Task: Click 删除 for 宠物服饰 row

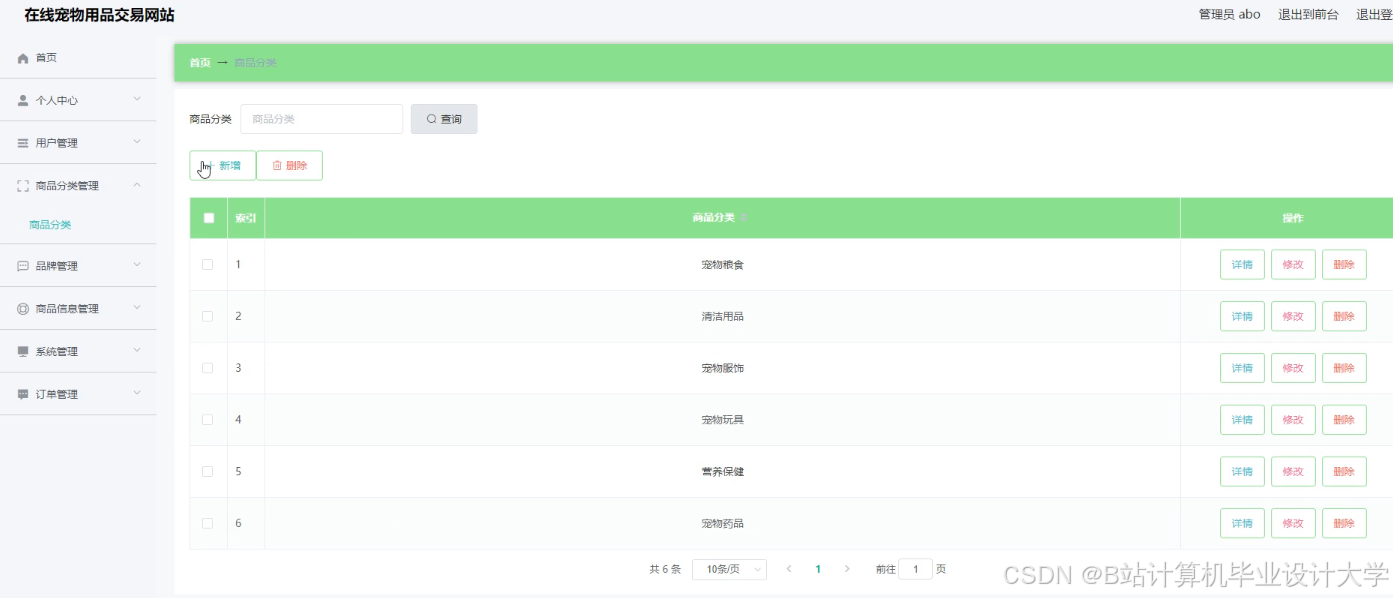Action: 1344,368
